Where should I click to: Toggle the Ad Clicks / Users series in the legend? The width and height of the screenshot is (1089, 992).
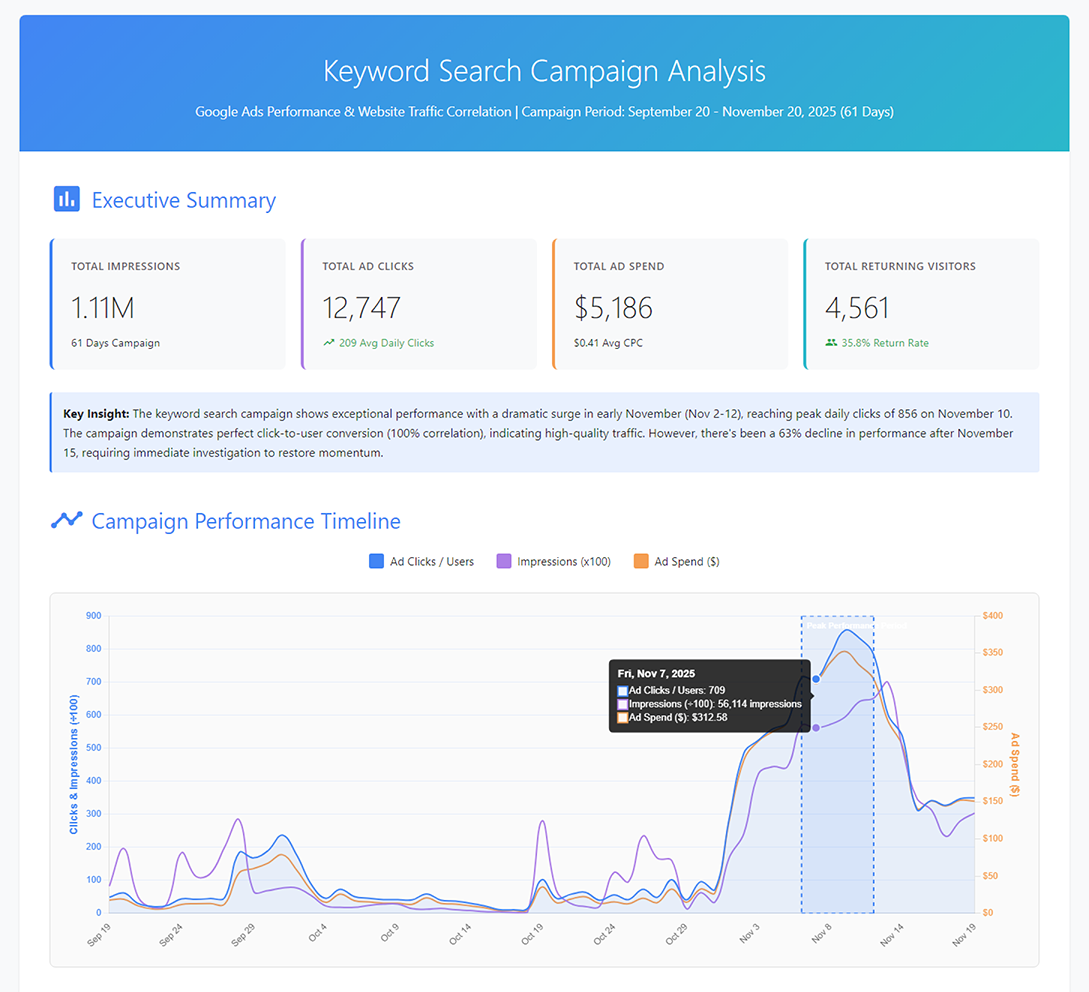click(420, 561)
